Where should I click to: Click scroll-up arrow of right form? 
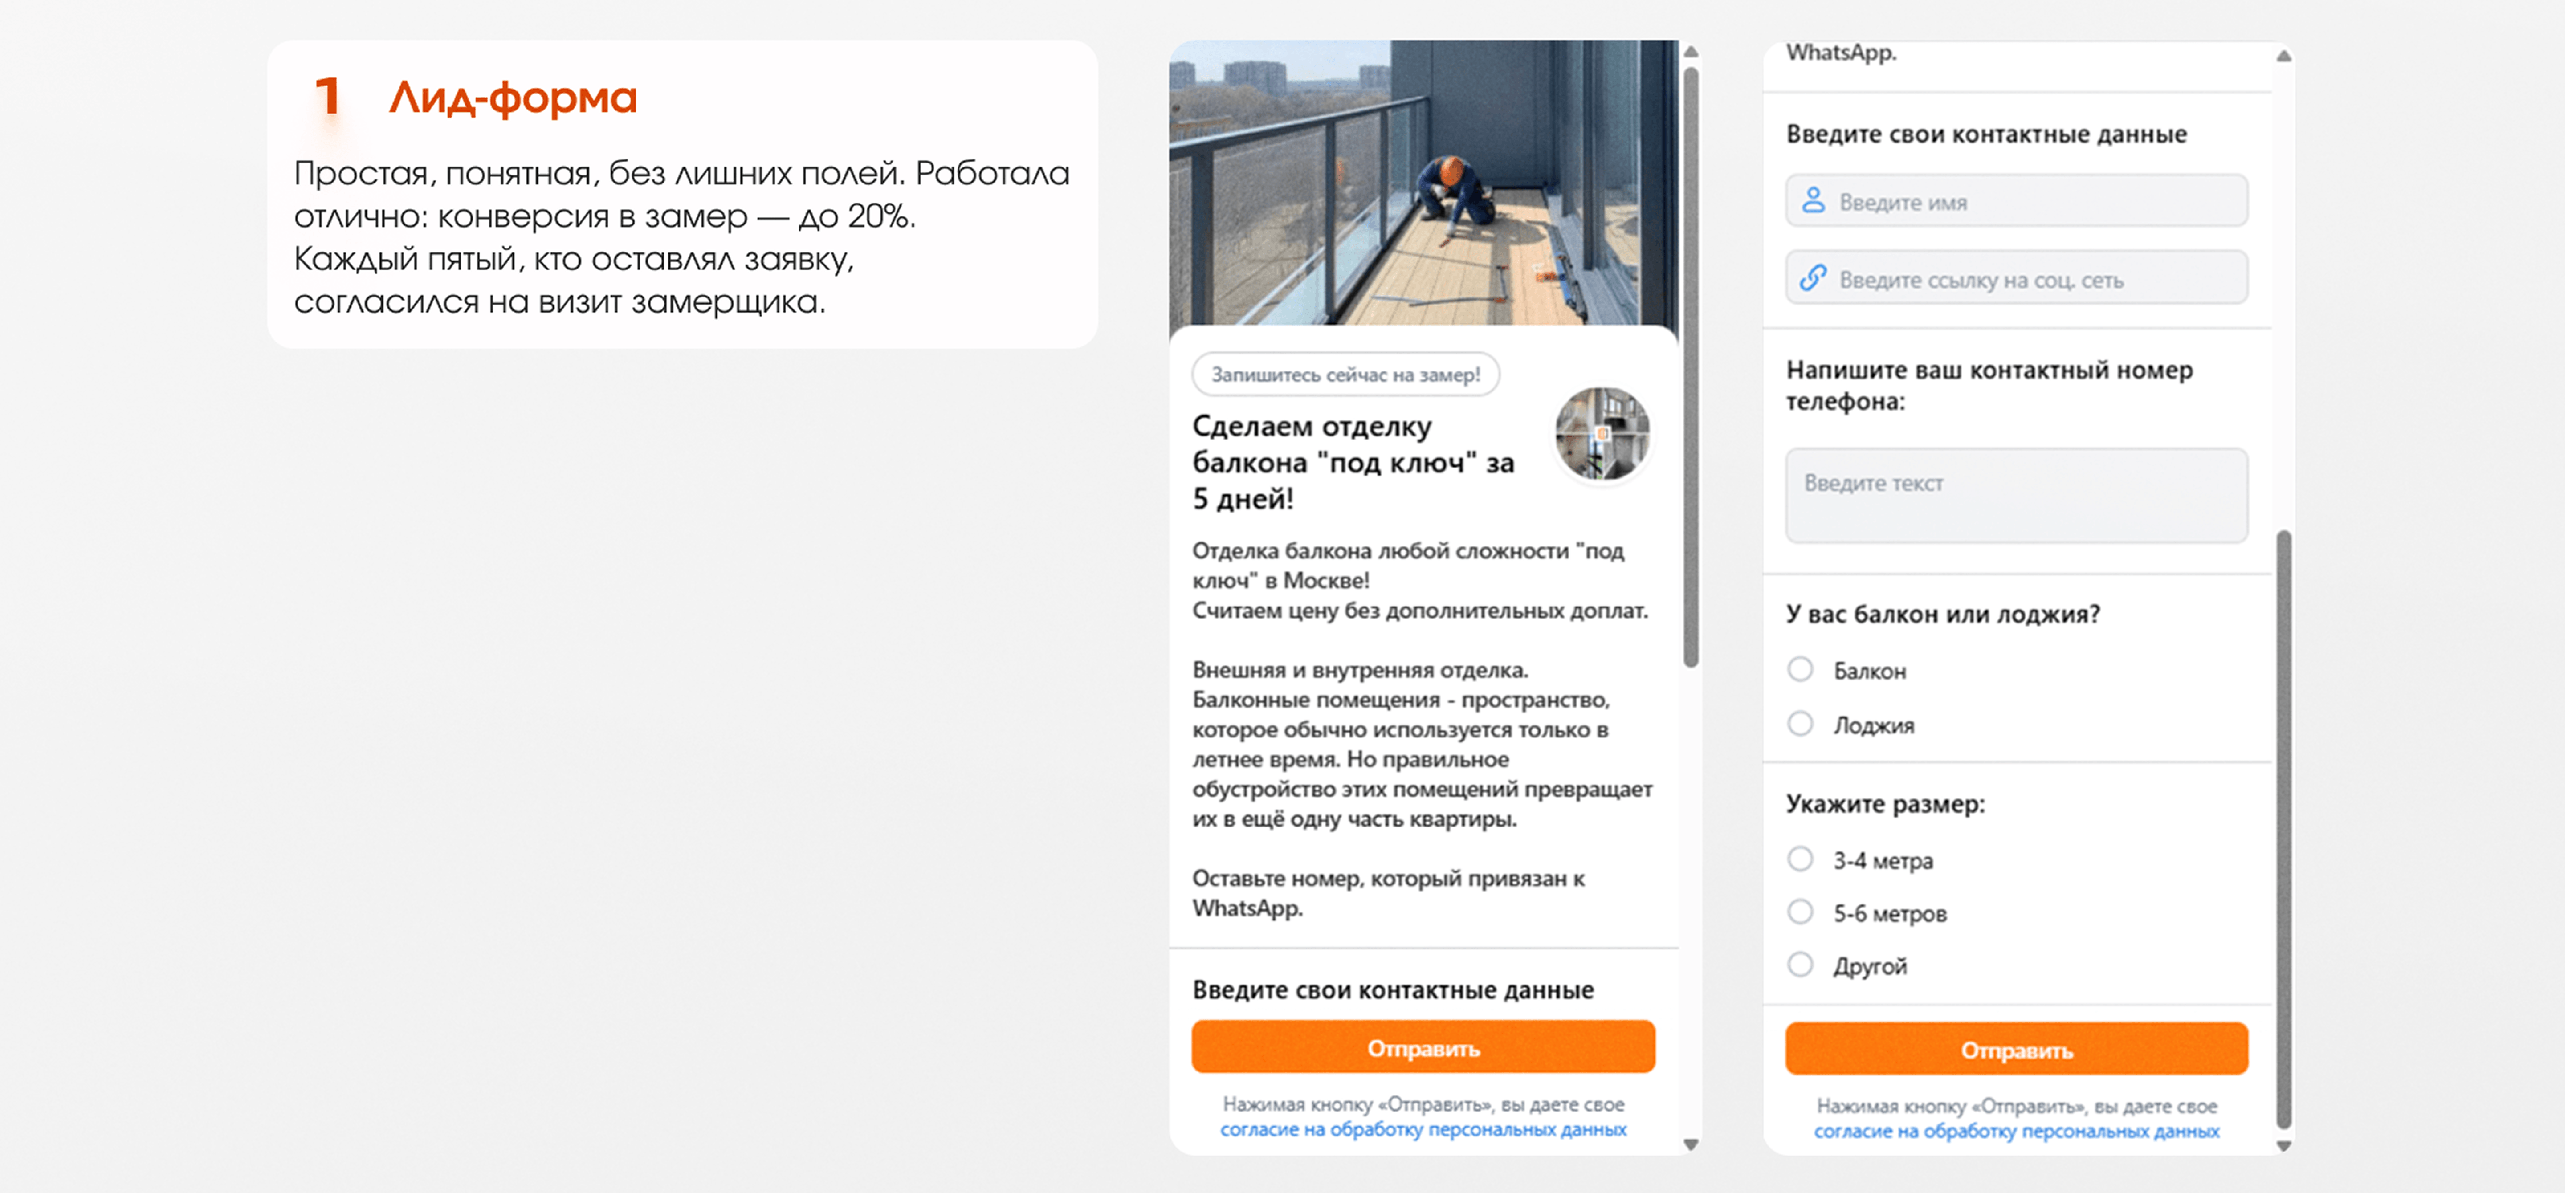(x=2283, y=56)
